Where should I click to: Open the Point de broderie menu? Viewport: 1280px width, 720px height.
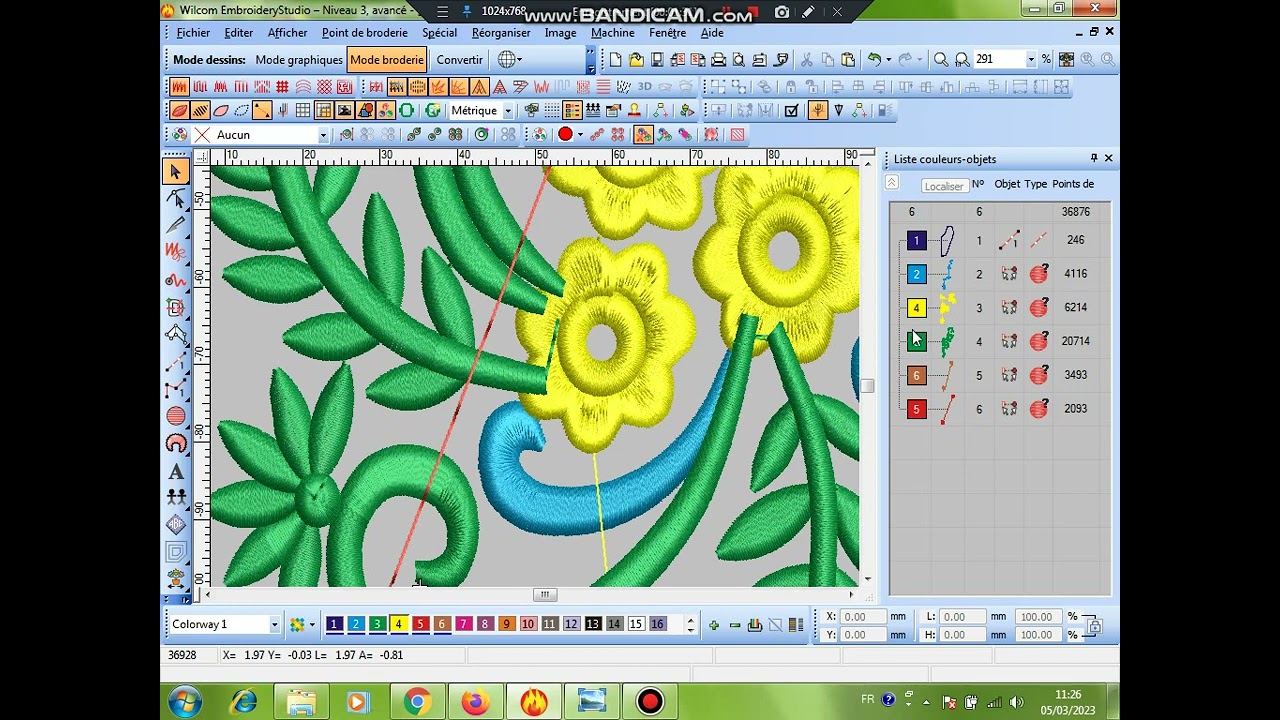point(365,33)
